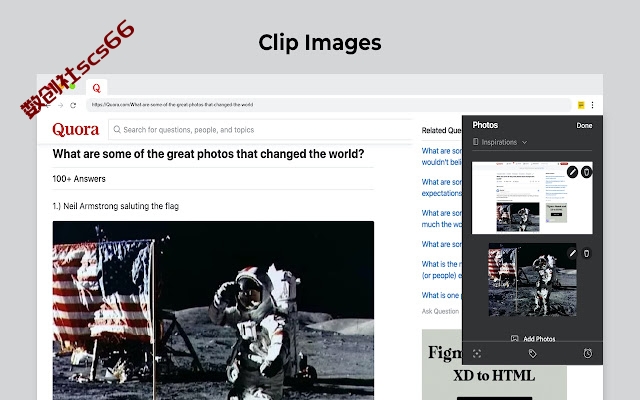Click the tag icon in panel footer
This screenshot has width=640, height=400.
tap(532, 353)
